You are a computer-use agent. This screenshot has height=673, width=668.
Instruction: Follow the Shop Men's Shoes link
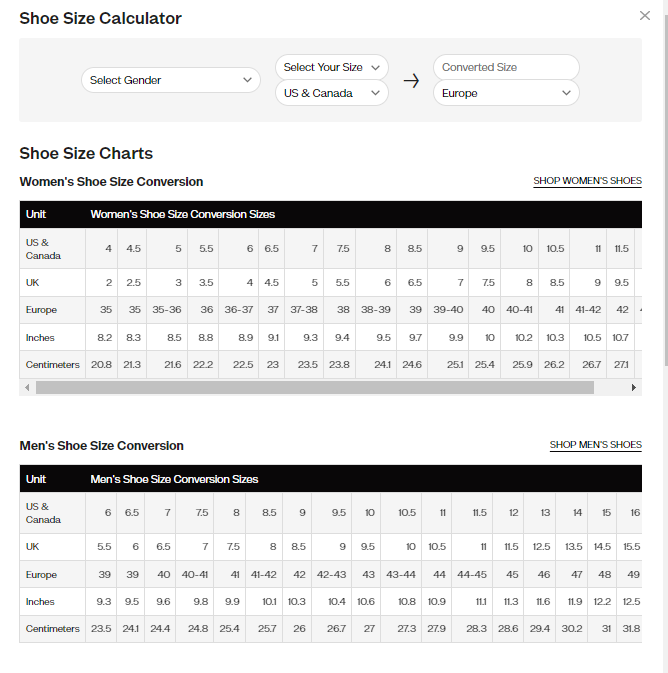click(595, 445)
